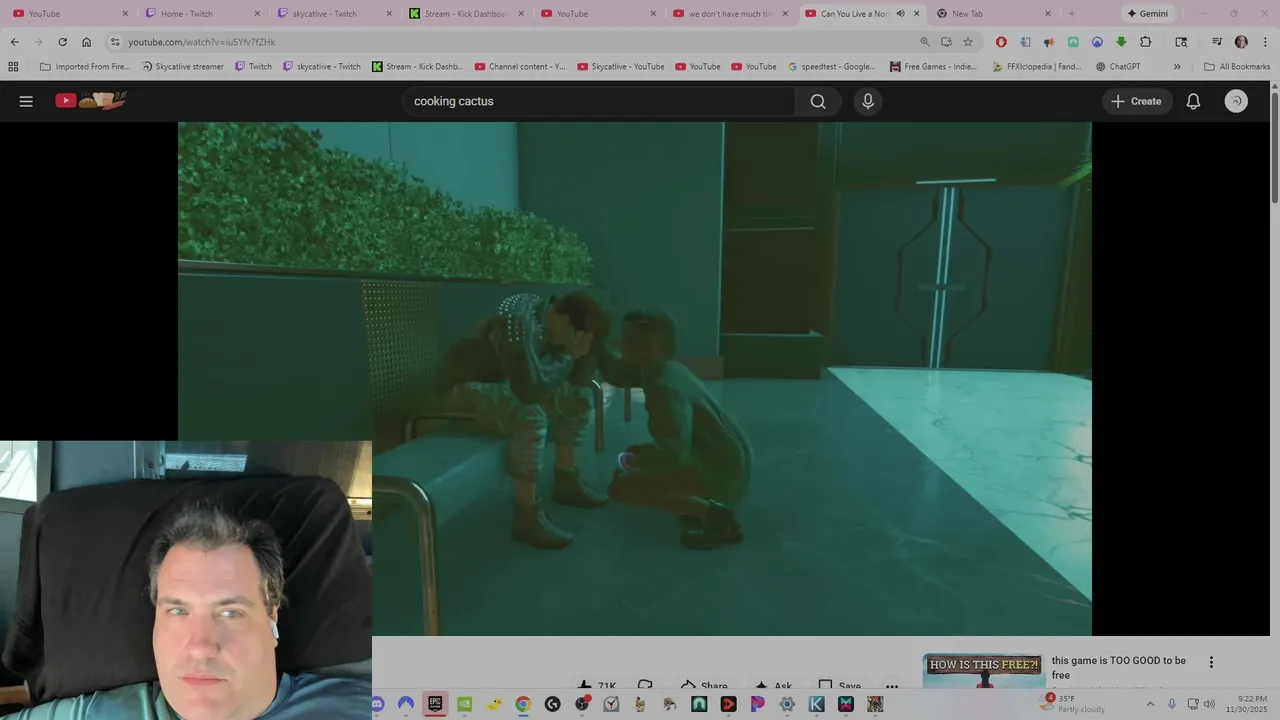This screenshot has height=720, width=1280.
Task: Open the gear Settings icon in taskbar
Action: (x=787, y=704)
